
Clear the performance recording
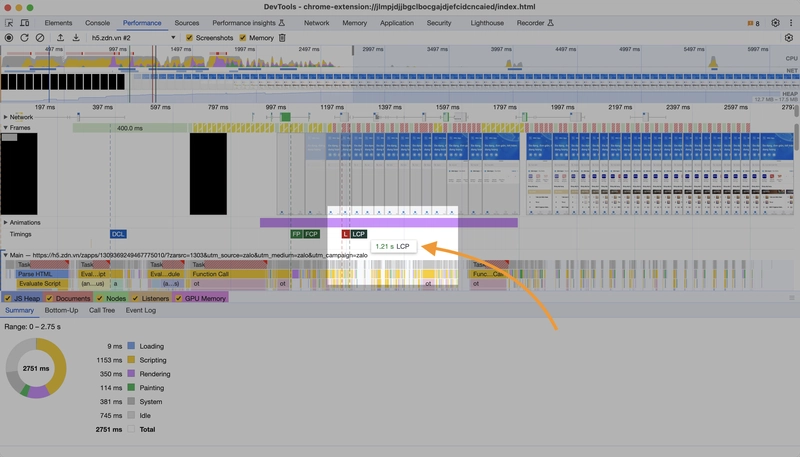[x=40, y=38]
